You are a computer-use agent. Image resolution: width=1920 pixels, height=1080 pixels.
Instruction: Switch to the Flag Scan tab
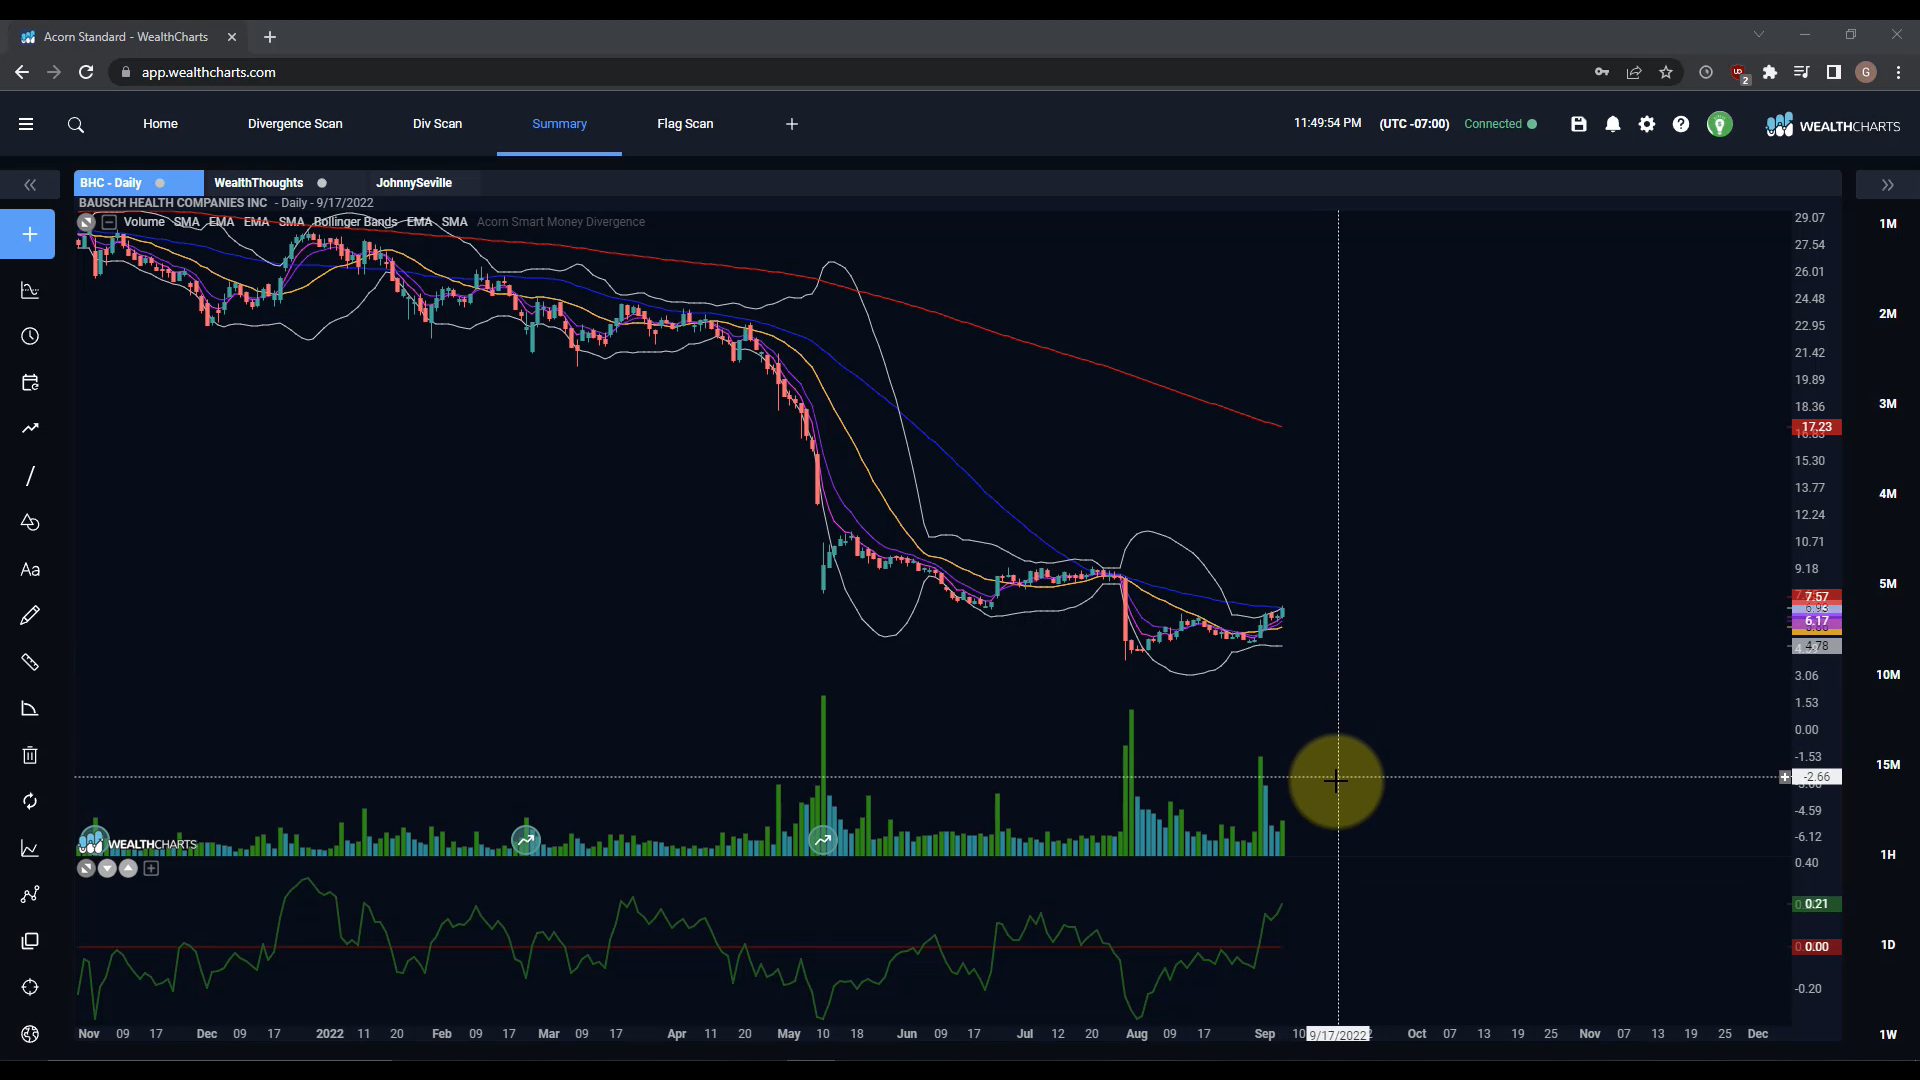click(x=685, y=124)
